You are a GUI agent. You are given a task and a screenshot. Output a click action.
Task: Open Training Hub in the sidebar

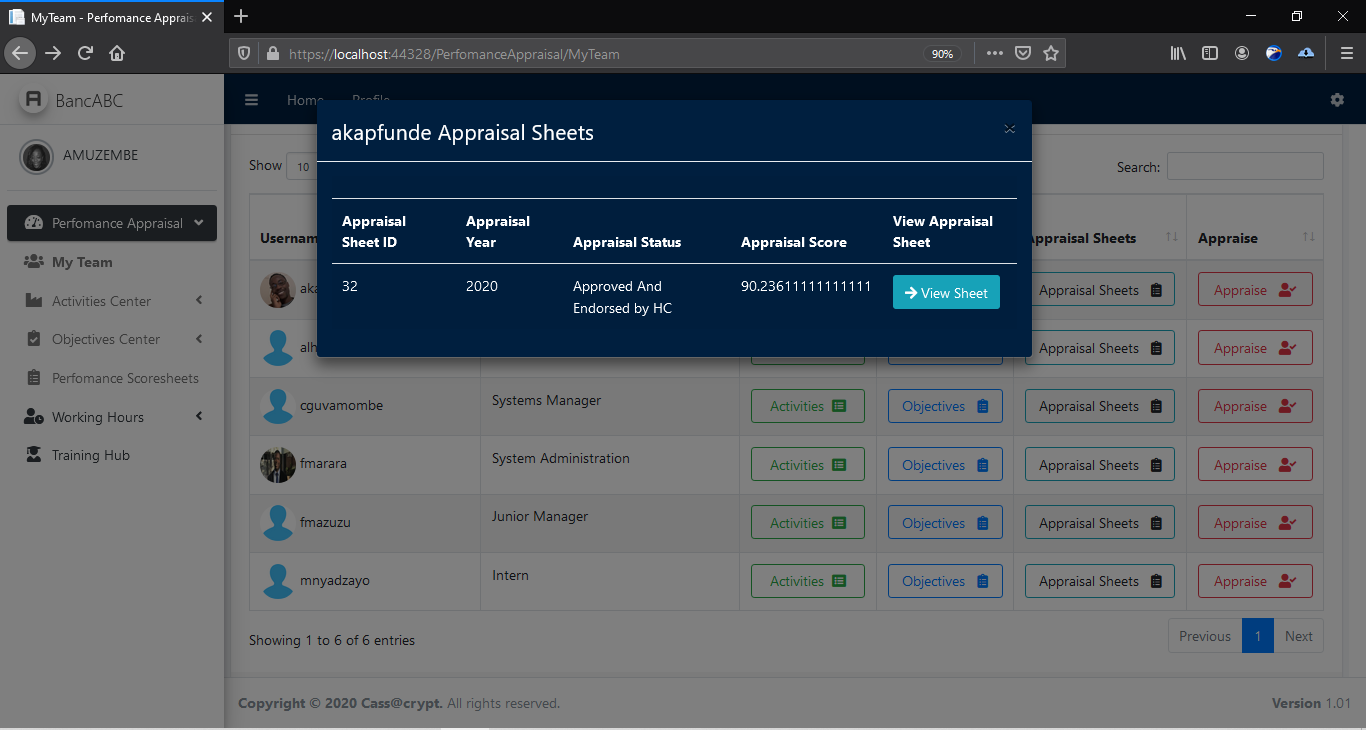click(x=91, y=455)
